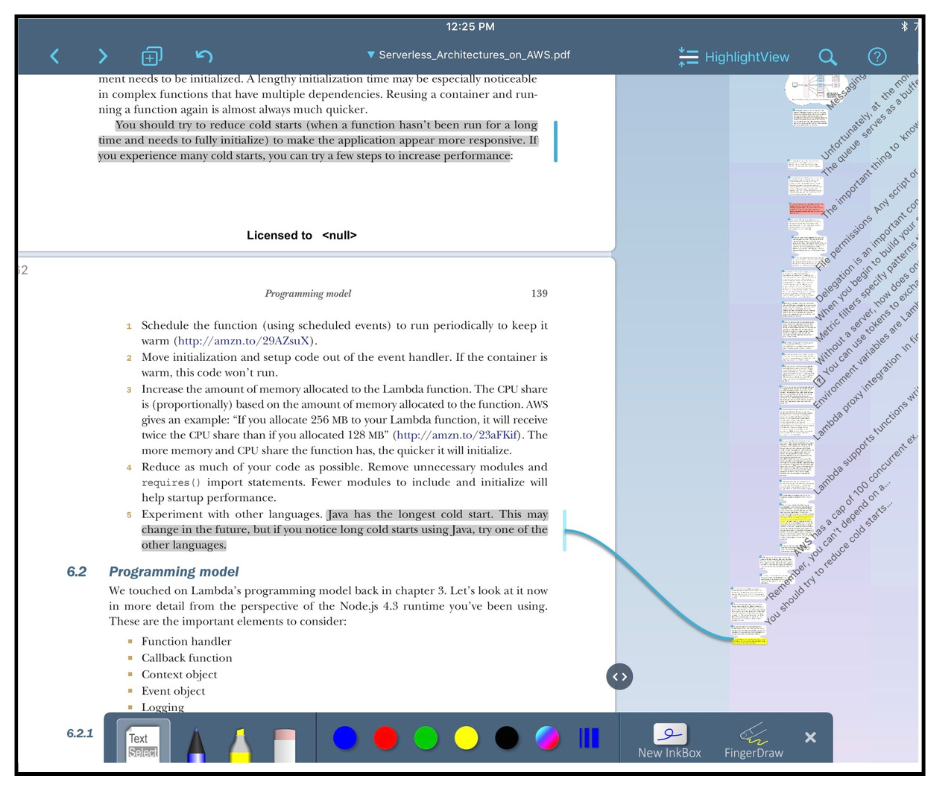The height and width of the screenshot is (788, 940).
Task: Select the yellow highlighter tool
Action: point(240,741)
